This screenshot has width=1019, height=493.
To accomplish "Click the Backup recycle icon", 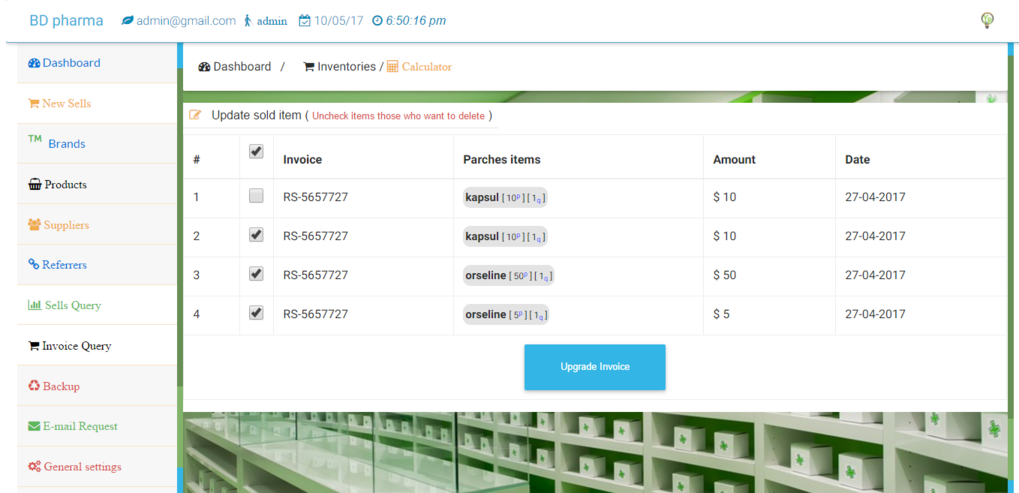I will click(x=34, y=386).
